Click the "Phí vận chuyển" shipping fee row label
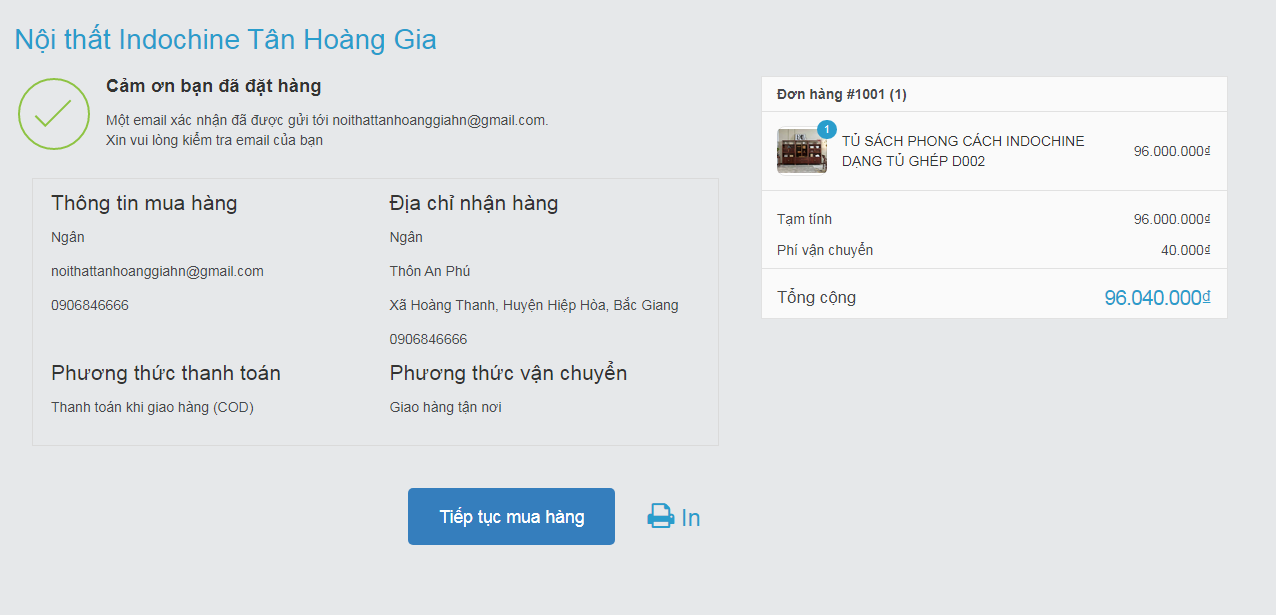Image resolution: width=1276 pixels, height=615 pixels. tap(825, 250)
